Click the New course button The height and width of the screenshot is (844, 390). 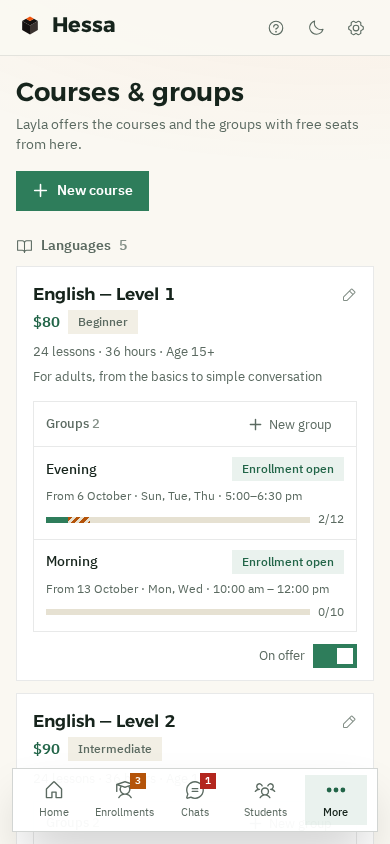point(82,191)
